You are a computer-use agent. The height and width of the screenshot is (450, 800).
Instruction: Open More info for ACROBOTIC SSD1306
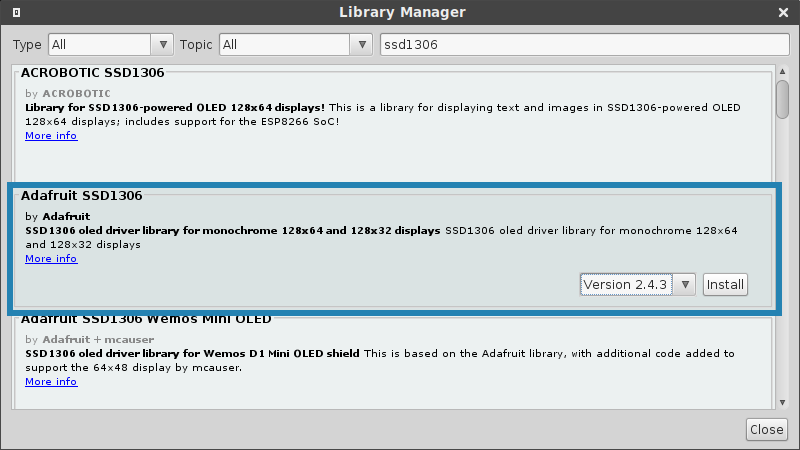pos(51,136)
